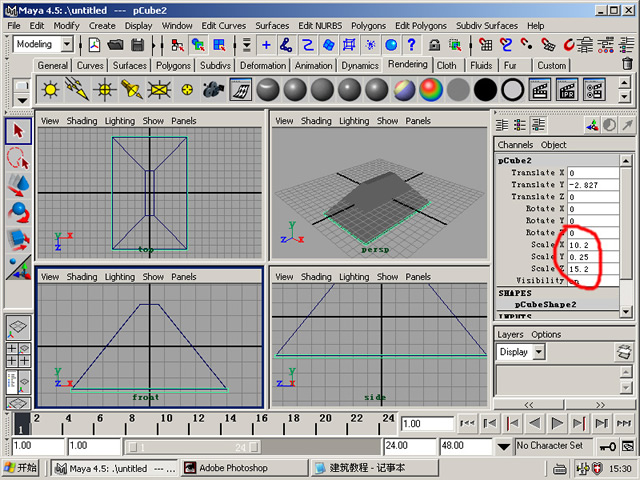This screenshot has width=640, height=480.
Task: Create an ambient light from shelf
Action: pyautogui.click(x=51, y=89)
